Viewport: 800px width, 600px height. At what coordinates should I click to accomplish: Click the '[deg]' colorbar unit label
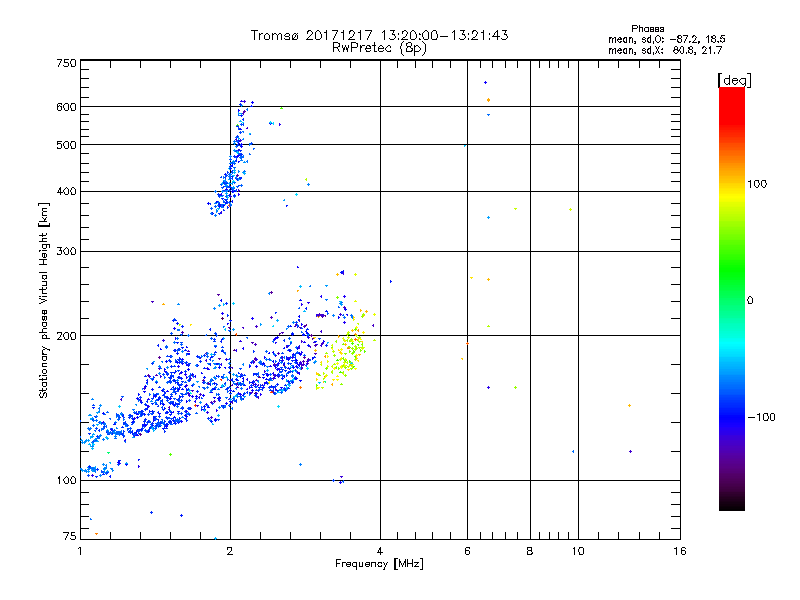click(734, 80)
